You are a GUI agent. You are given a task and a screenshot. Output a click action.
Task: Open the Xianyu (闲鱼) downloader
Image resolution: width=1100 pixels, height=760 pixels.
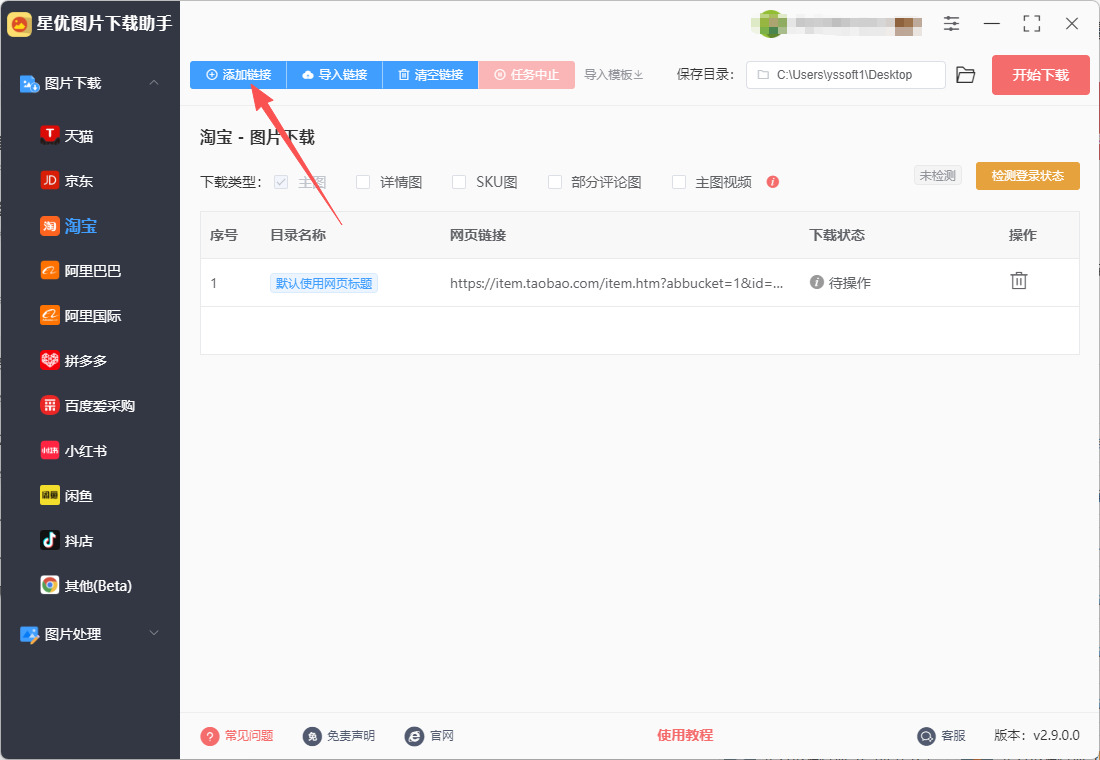point(67,495)
